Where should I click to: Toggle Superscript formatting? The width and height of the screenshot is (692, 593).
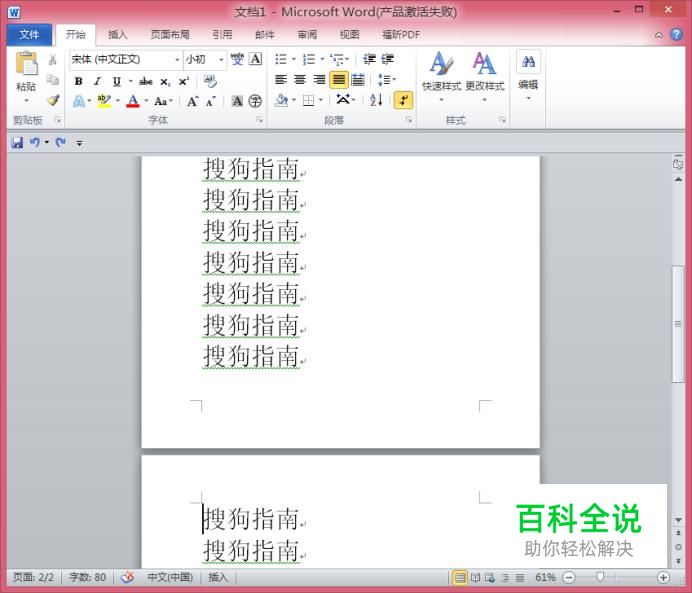tap(184, 81)
